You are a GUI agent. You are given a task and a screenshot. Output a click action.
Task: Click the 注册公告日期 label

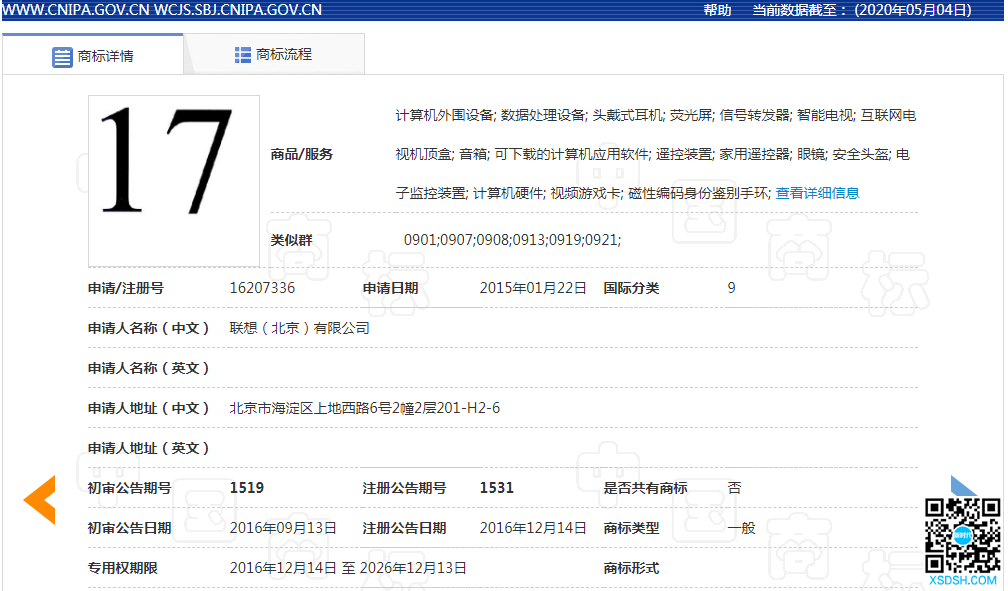pyautogui.click(x=404, y=528)
